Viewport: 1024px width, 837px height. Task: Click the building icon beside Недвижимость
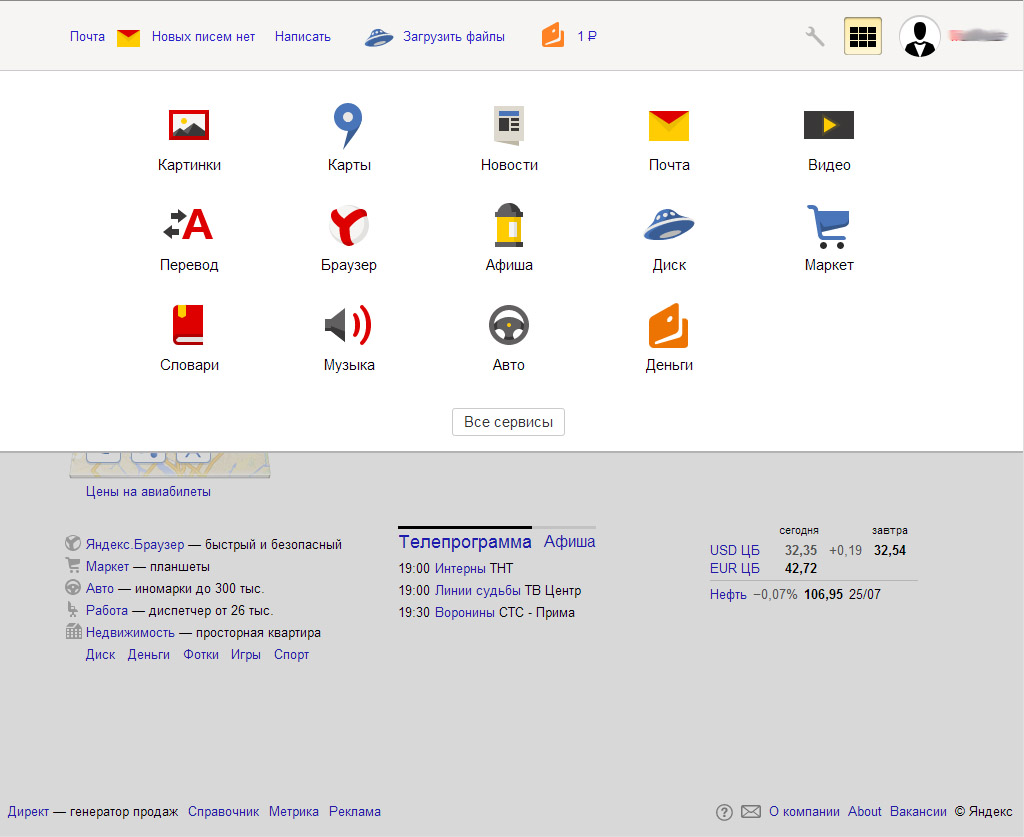(74, 631)
